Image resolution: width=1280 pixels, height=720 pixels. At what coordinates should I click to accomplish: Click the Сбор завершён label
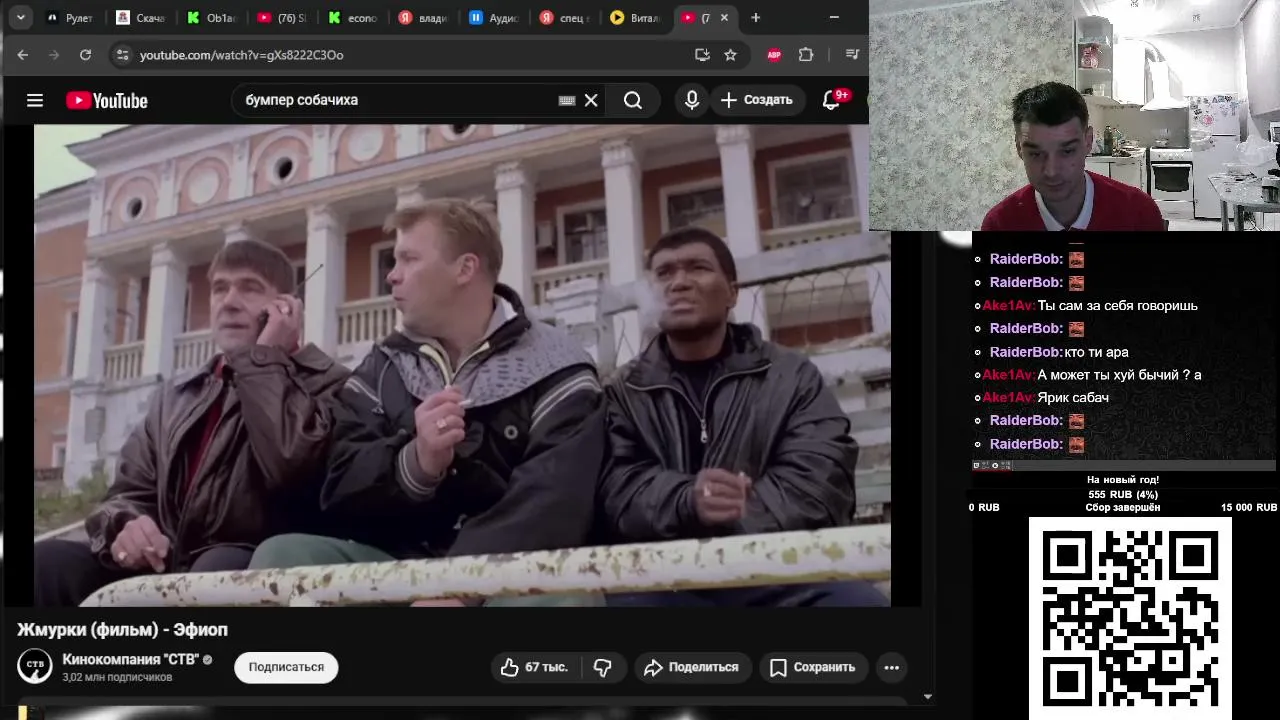(1123, 508)
